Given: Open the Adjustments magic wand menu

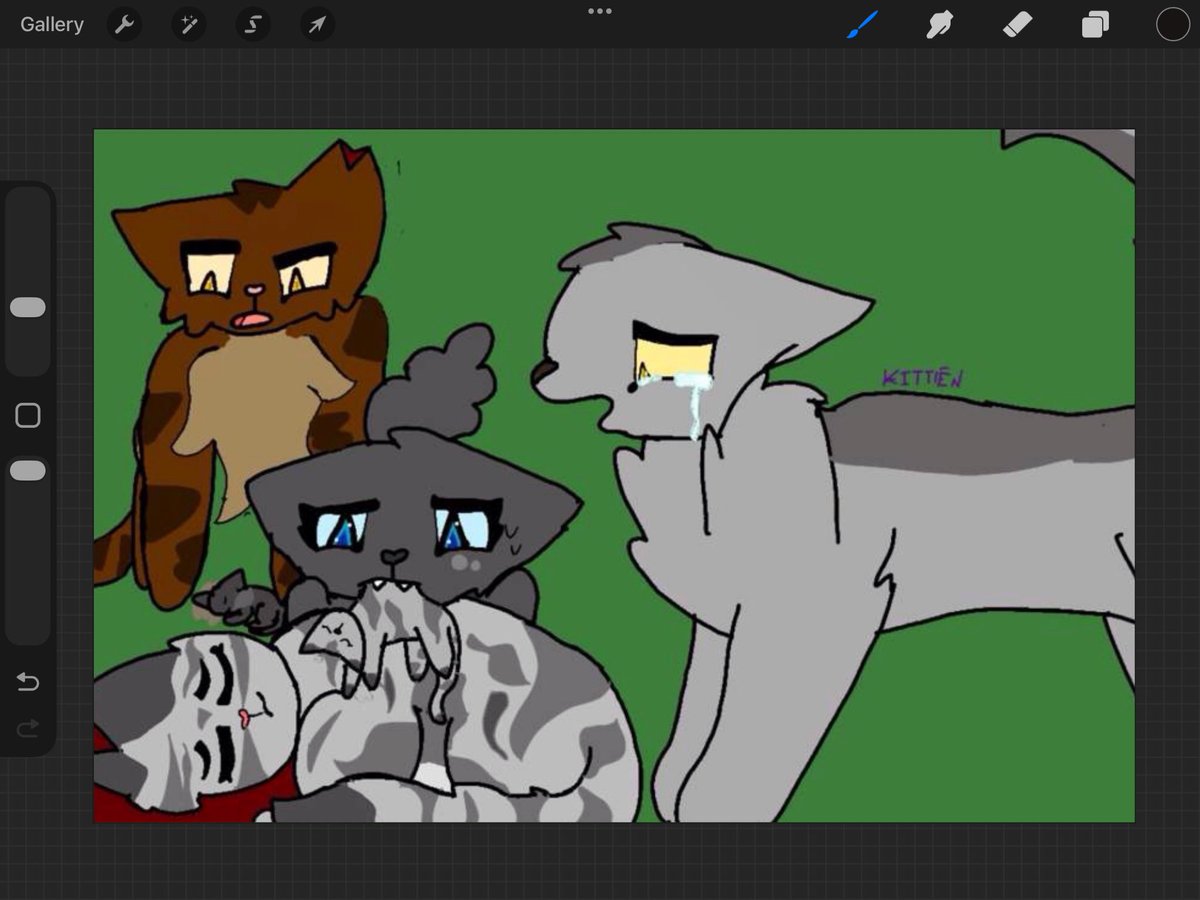Looking at the screenshot, I should click(188, 25).
